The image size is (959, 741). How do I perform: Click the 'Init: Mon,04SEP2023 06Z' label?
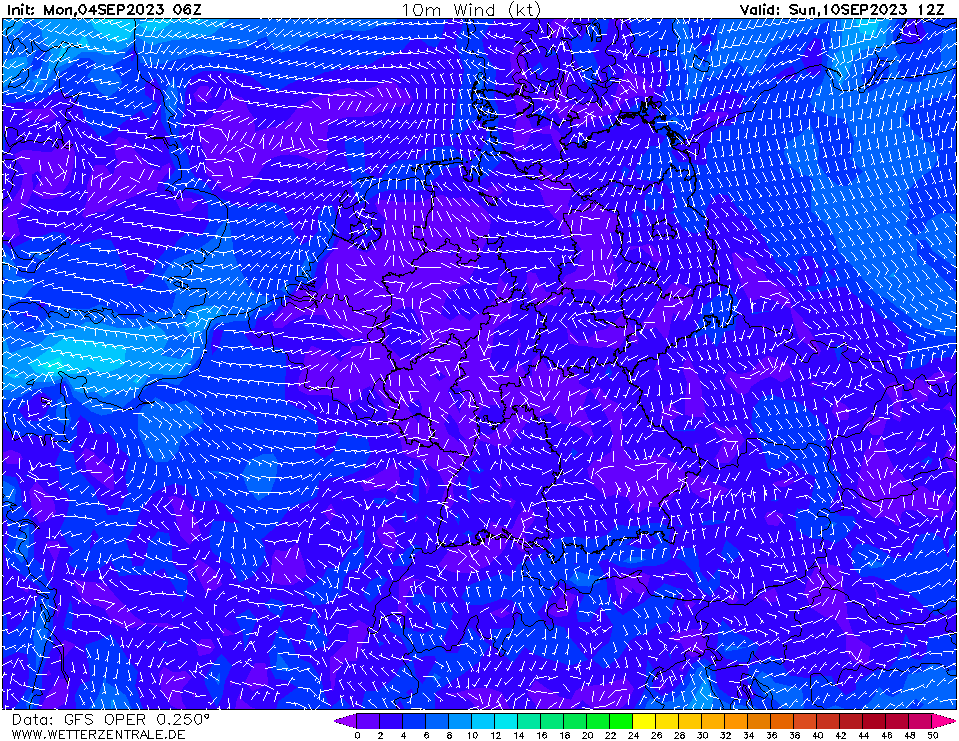104,10
